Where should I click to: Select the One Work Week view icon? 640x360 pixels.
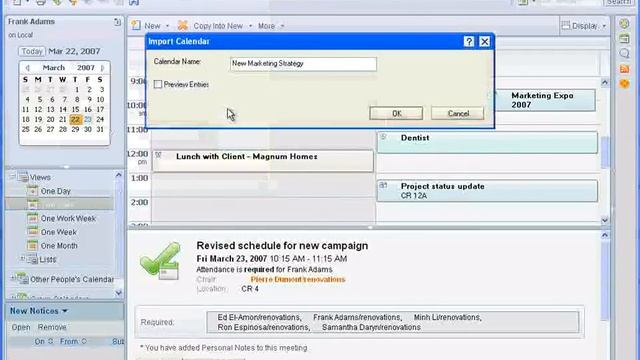[x=32, y=218]
